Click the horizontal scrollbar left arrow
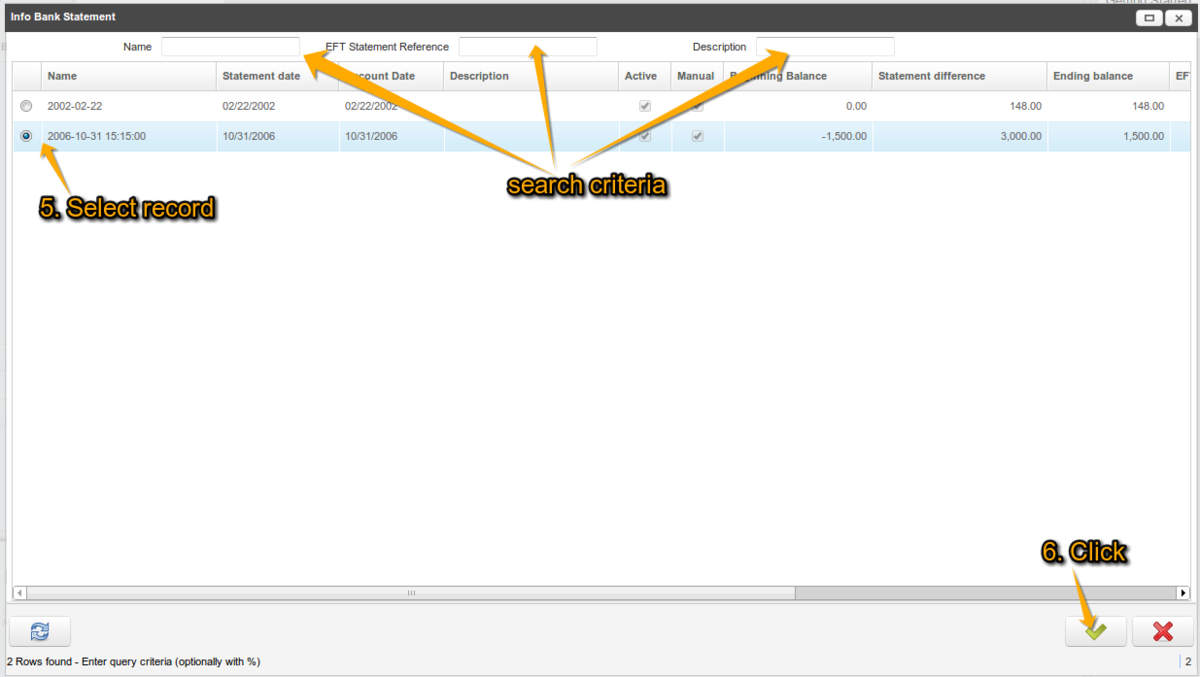Screen dimensions: 1200x677 [x=19, y=593]
